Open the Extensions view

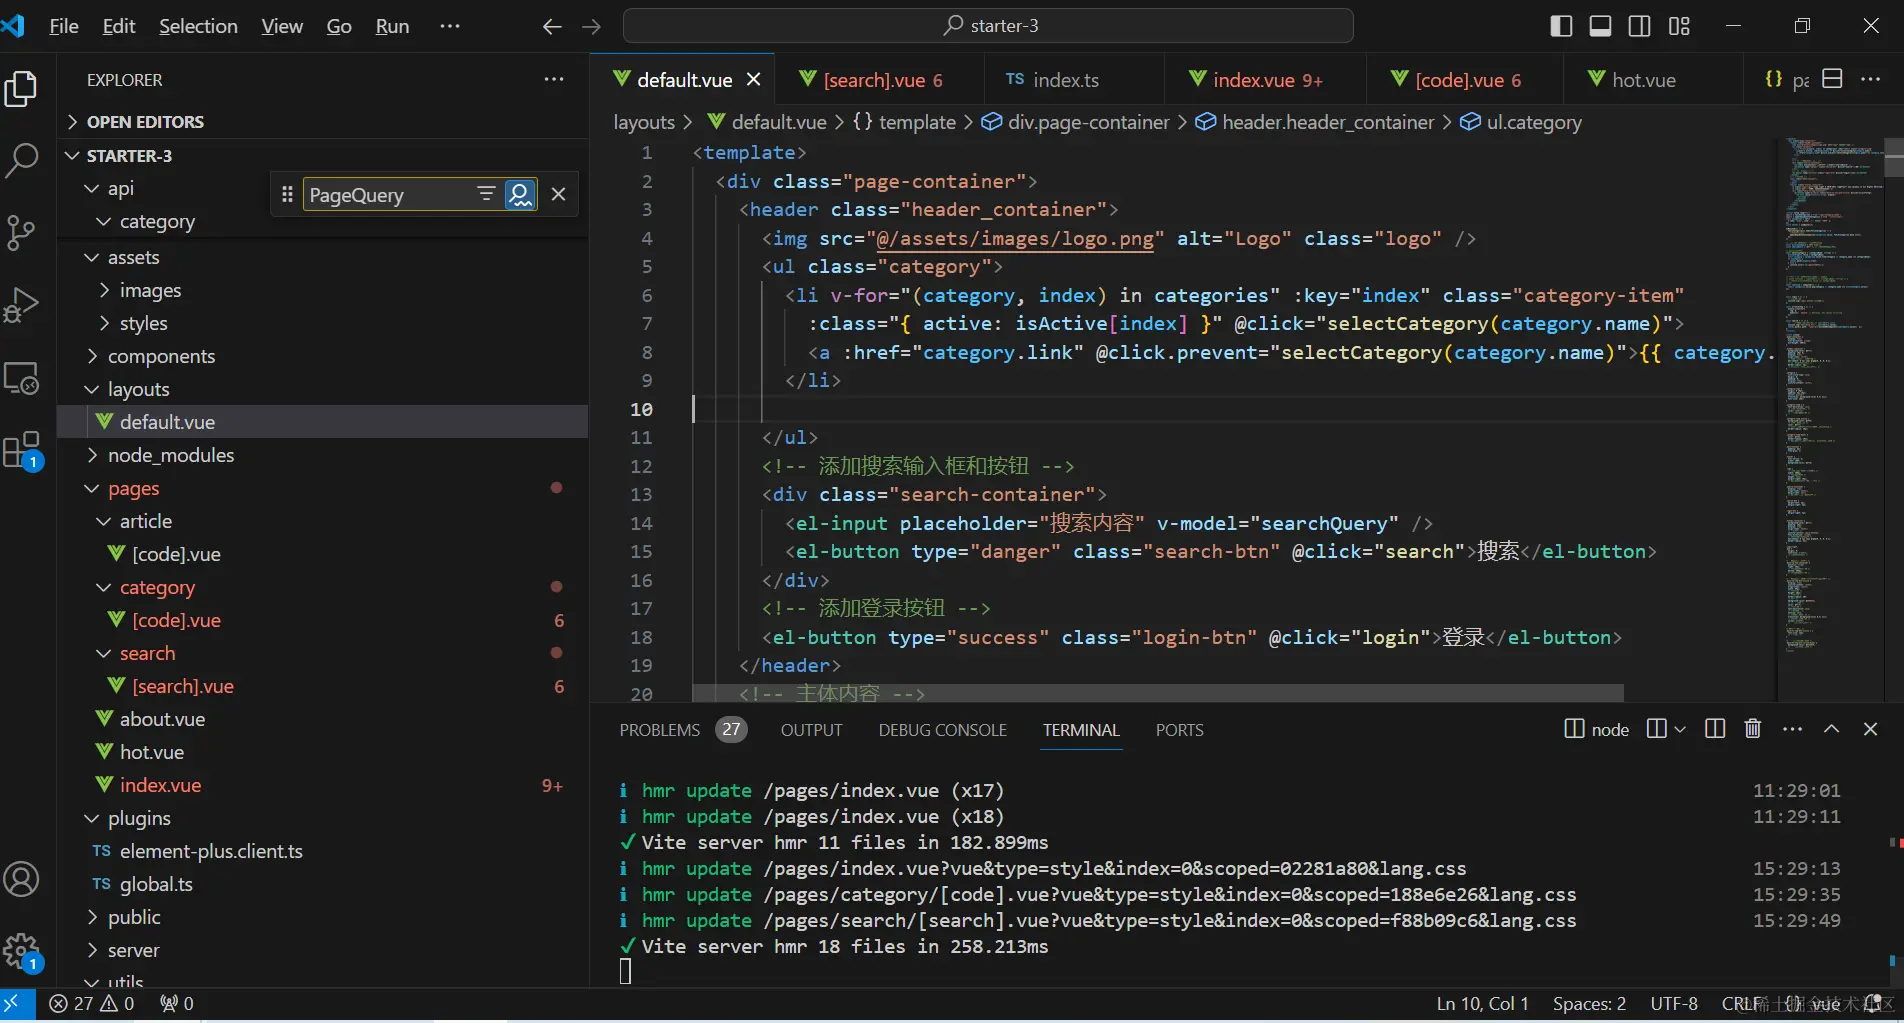[22, 451]
